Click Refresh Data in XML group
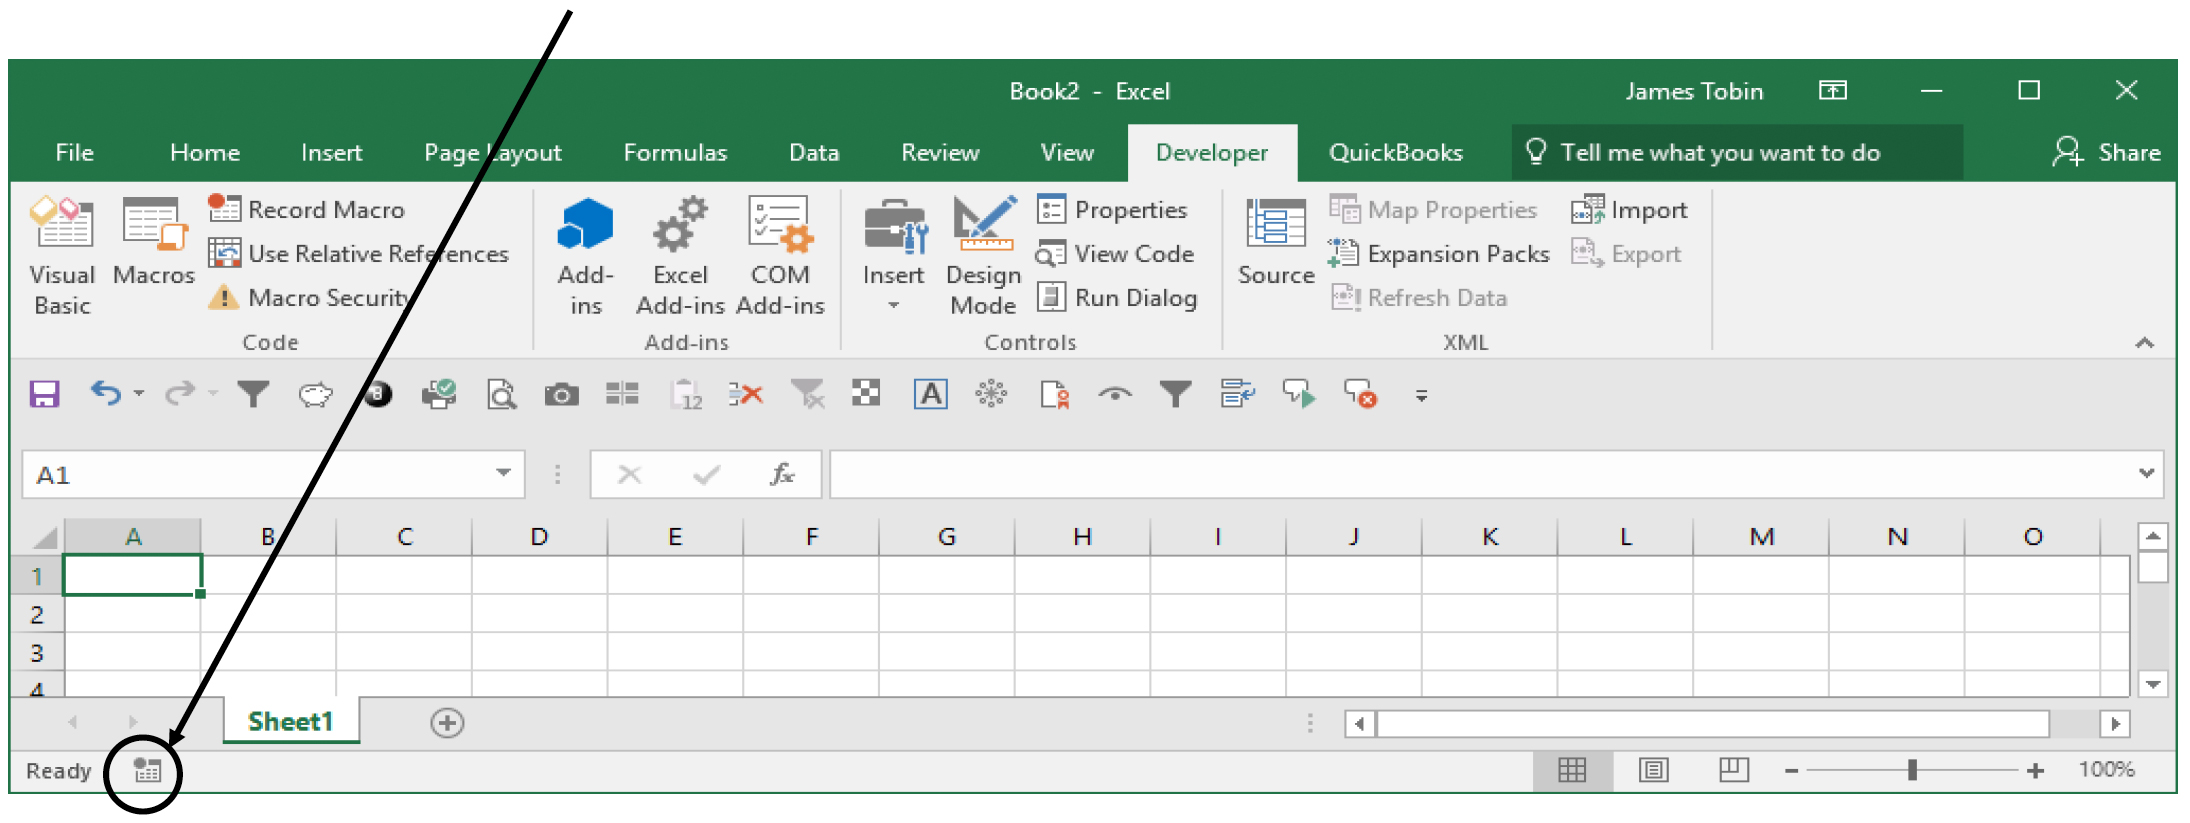Viewport: 2190px width, 823px height. tap(1418, 297)
